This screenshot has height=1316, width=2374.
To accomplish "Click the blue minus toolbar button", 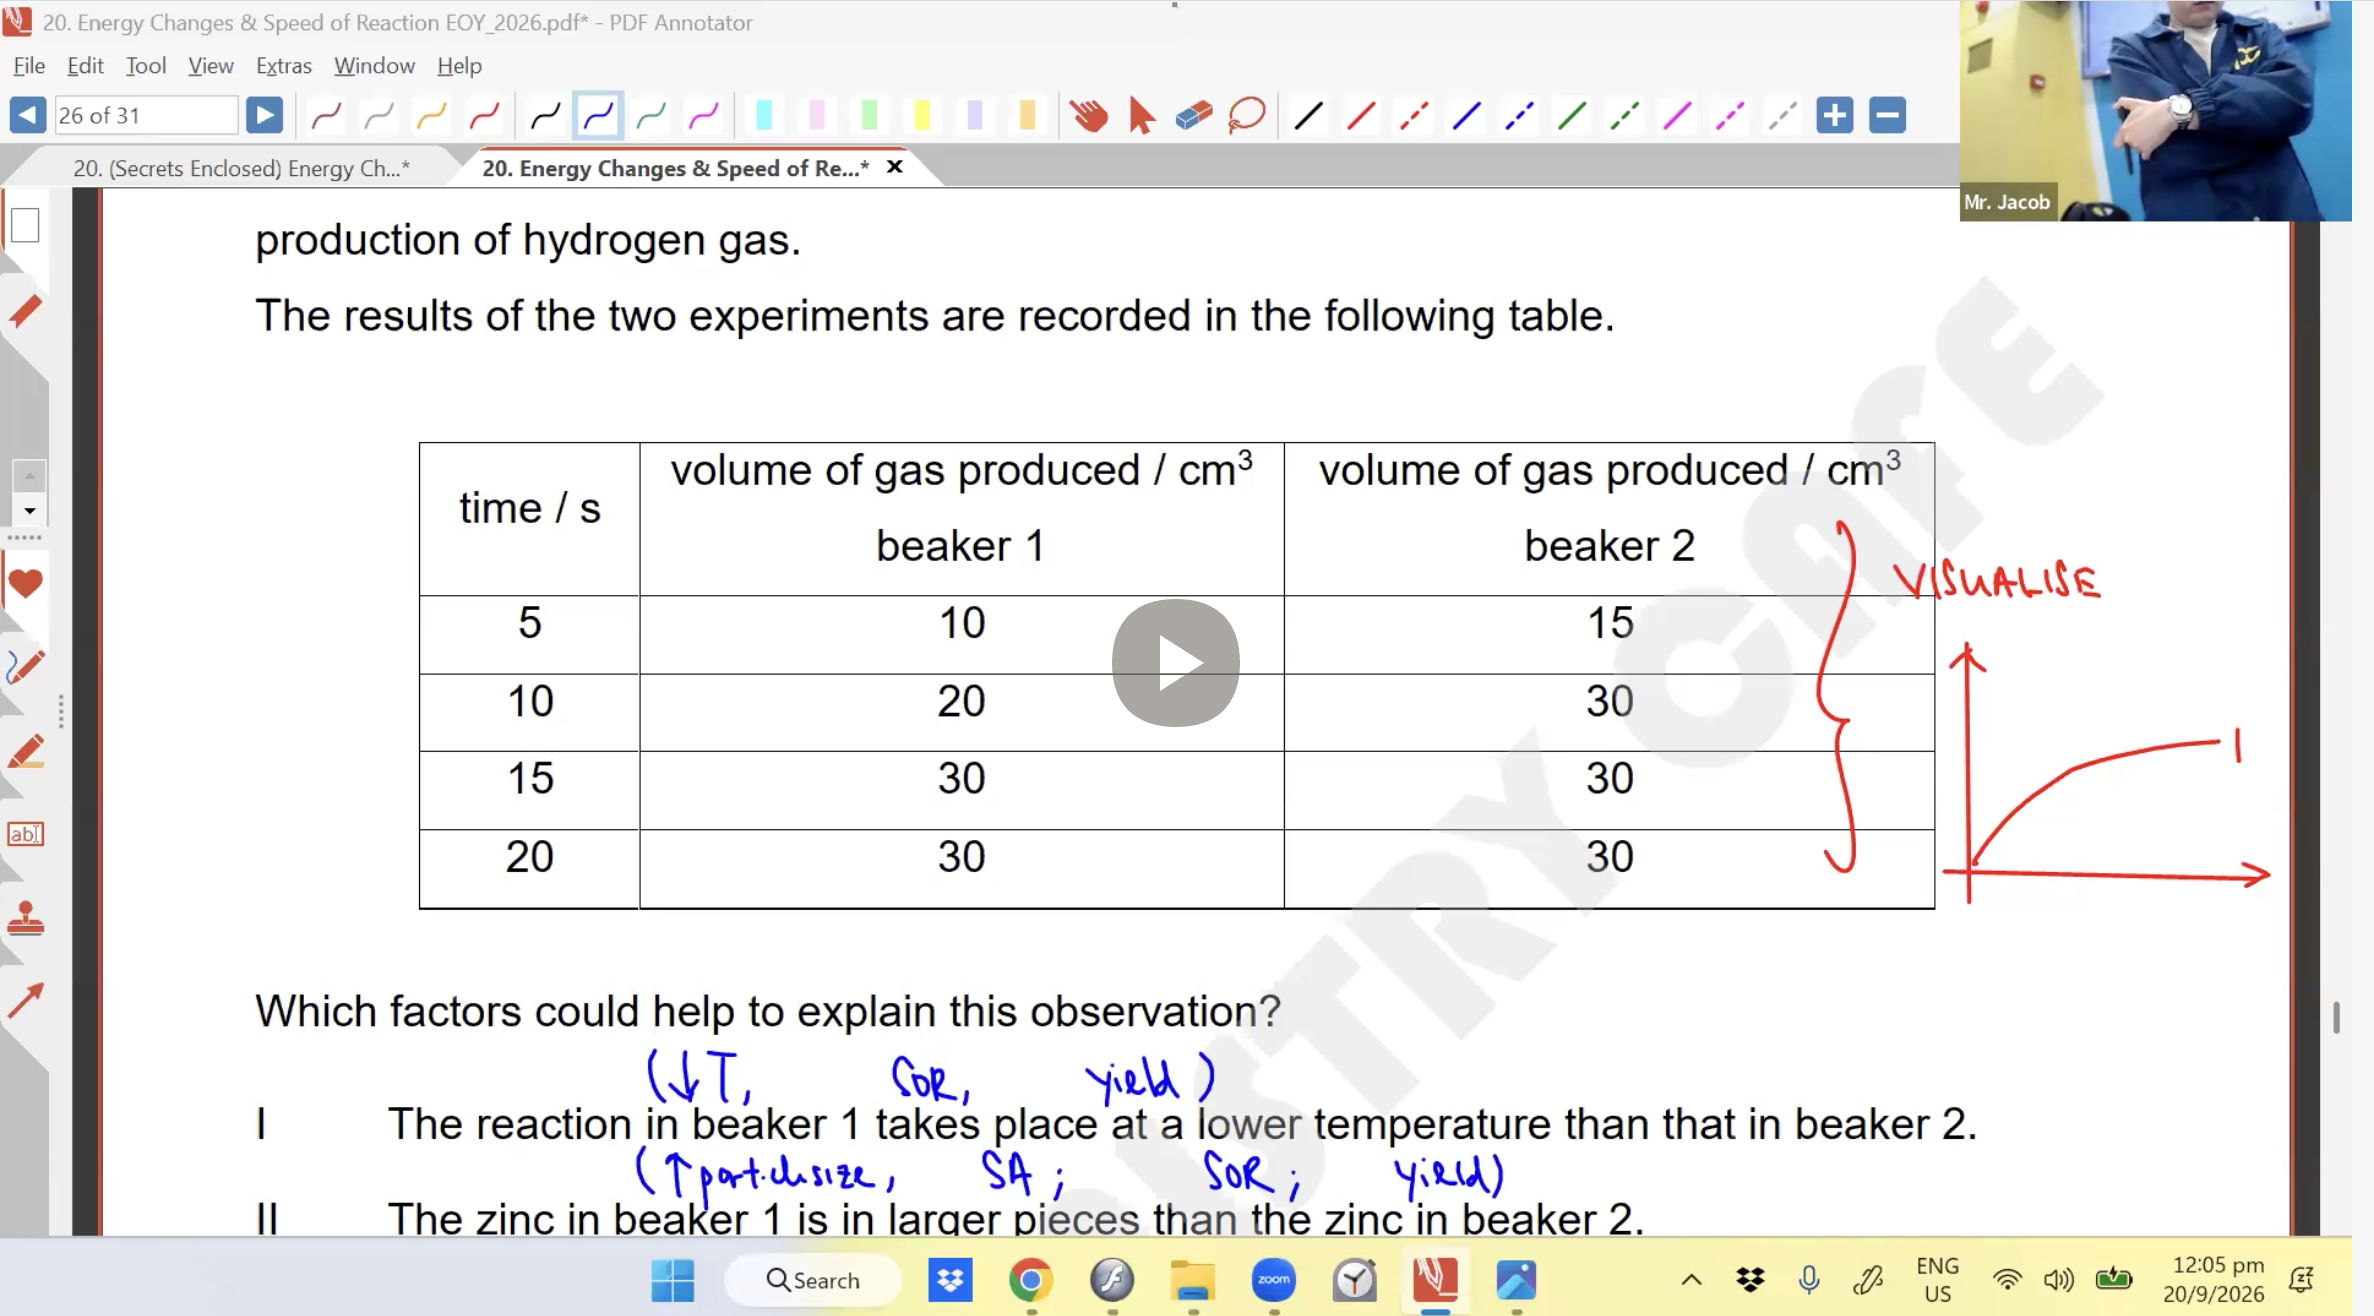I will [x=1888, y=116].
